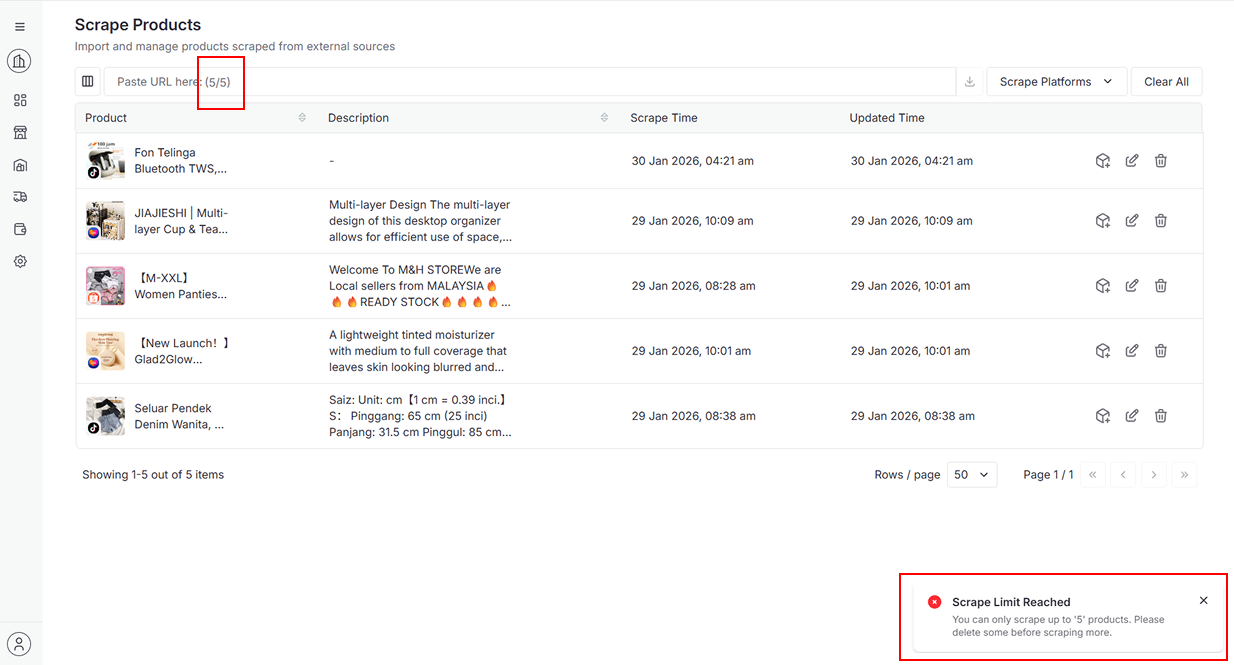
Task: Click the user profile icon at bottom left
Action: point(20,643)
